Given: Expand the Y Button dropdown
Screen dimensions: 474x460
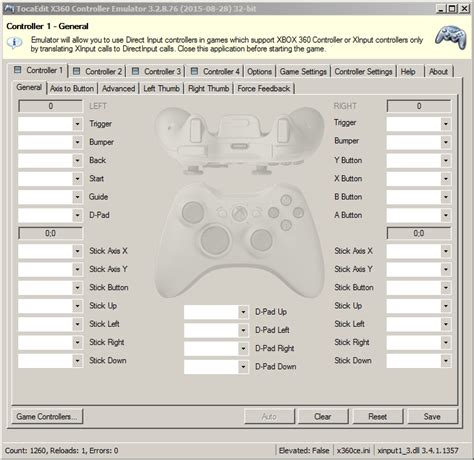Looking at the screenshot, I should coord(446,161).
